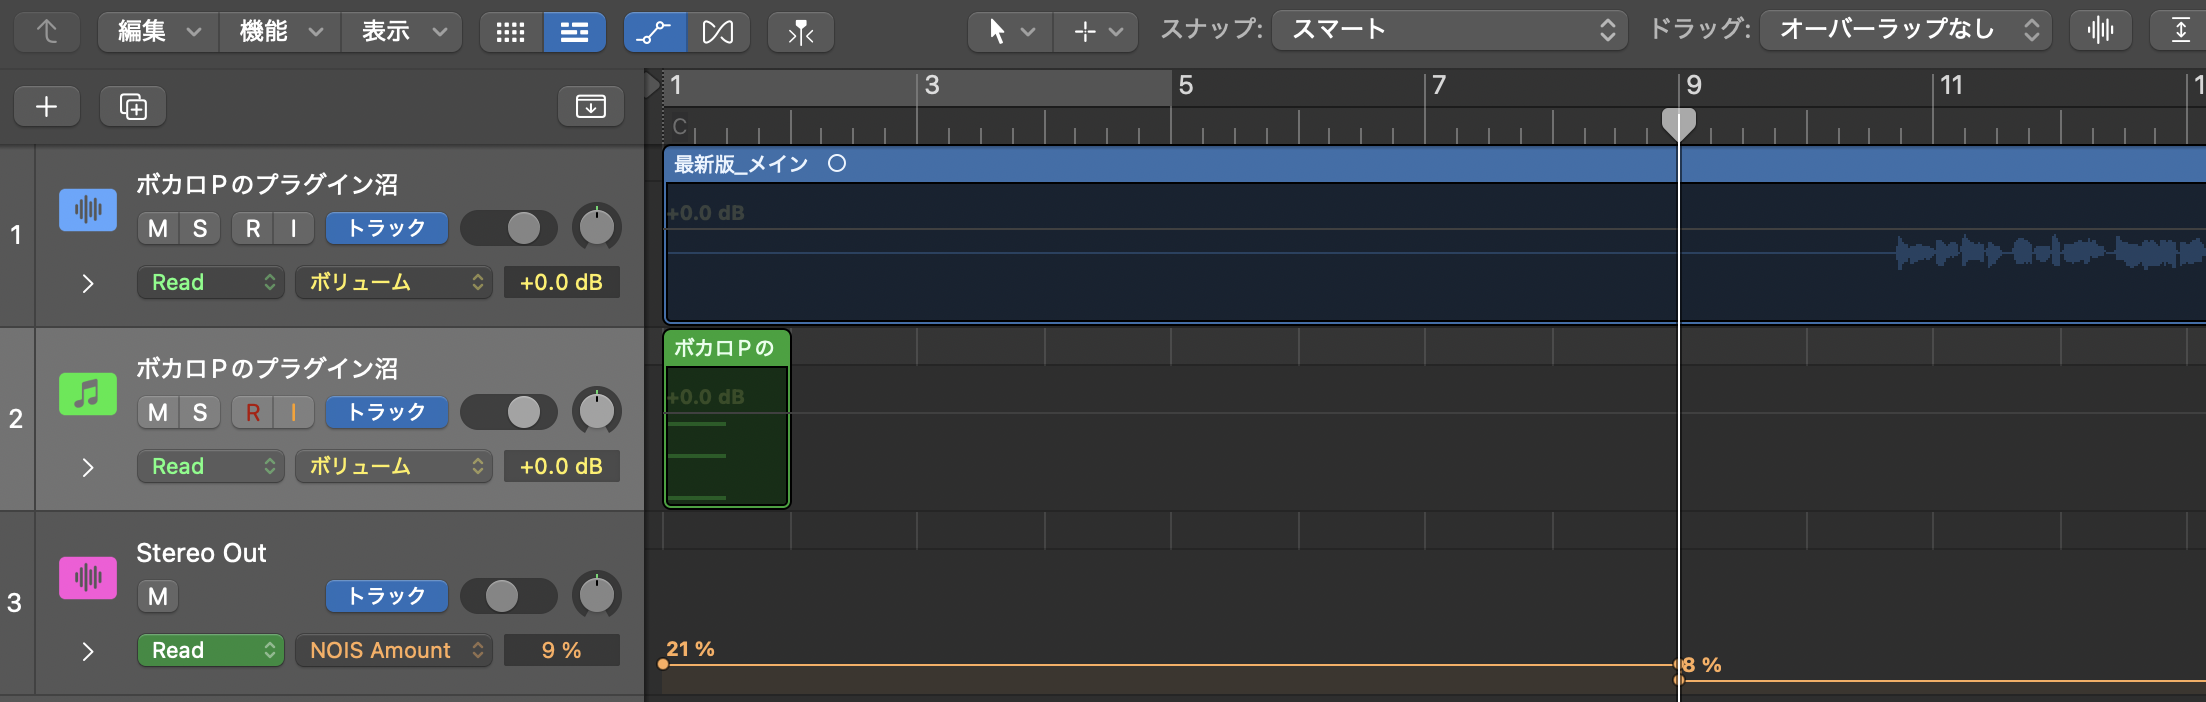
Task: Click the back-up arrow icon in toolbar
Action: (47, 32)
